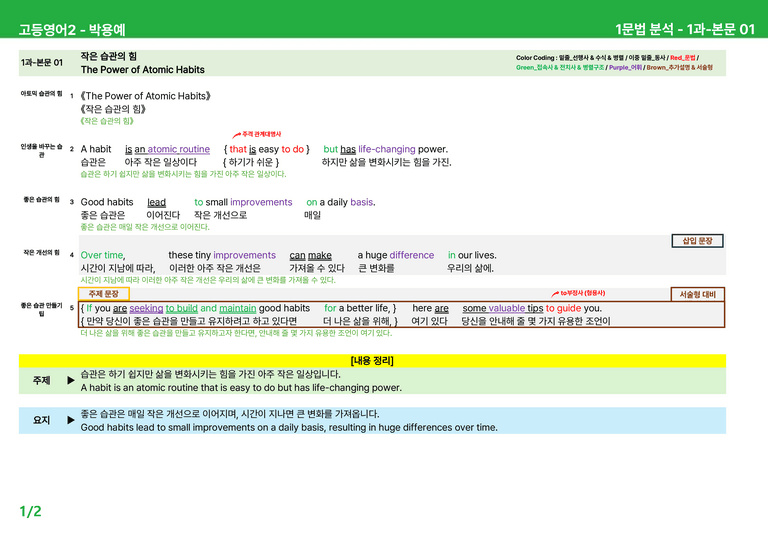
Task: Click the 1과-본문 01 section label
Action: [x=42, y=63]
